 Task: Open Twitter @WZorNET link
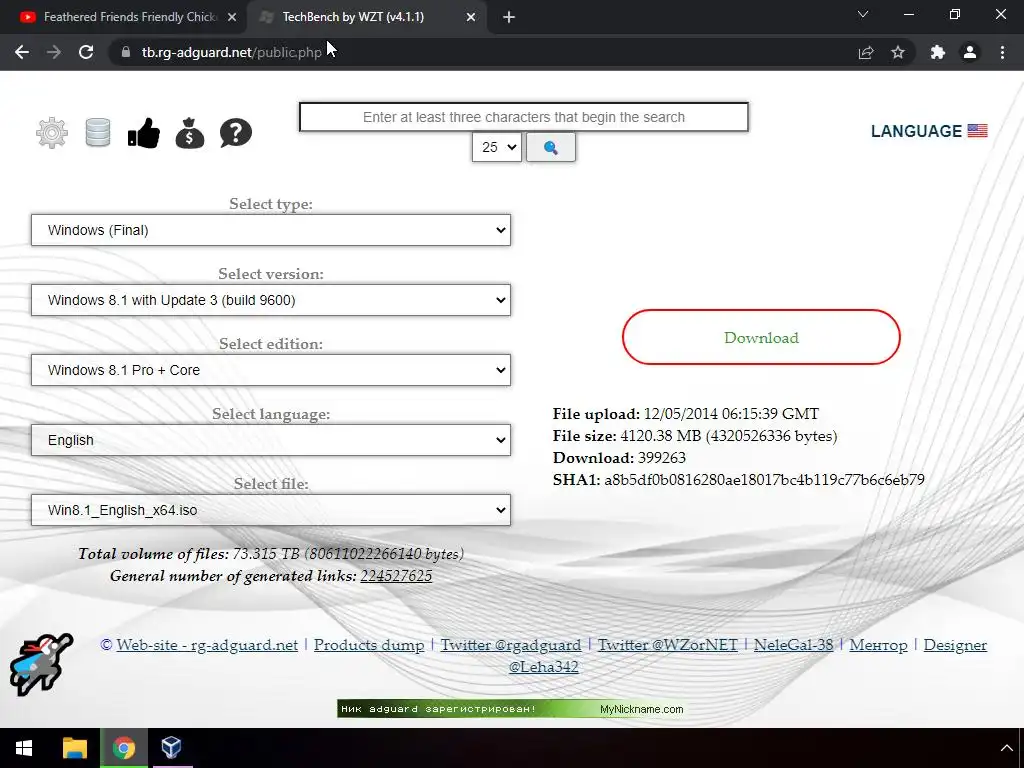click(667, 645)
